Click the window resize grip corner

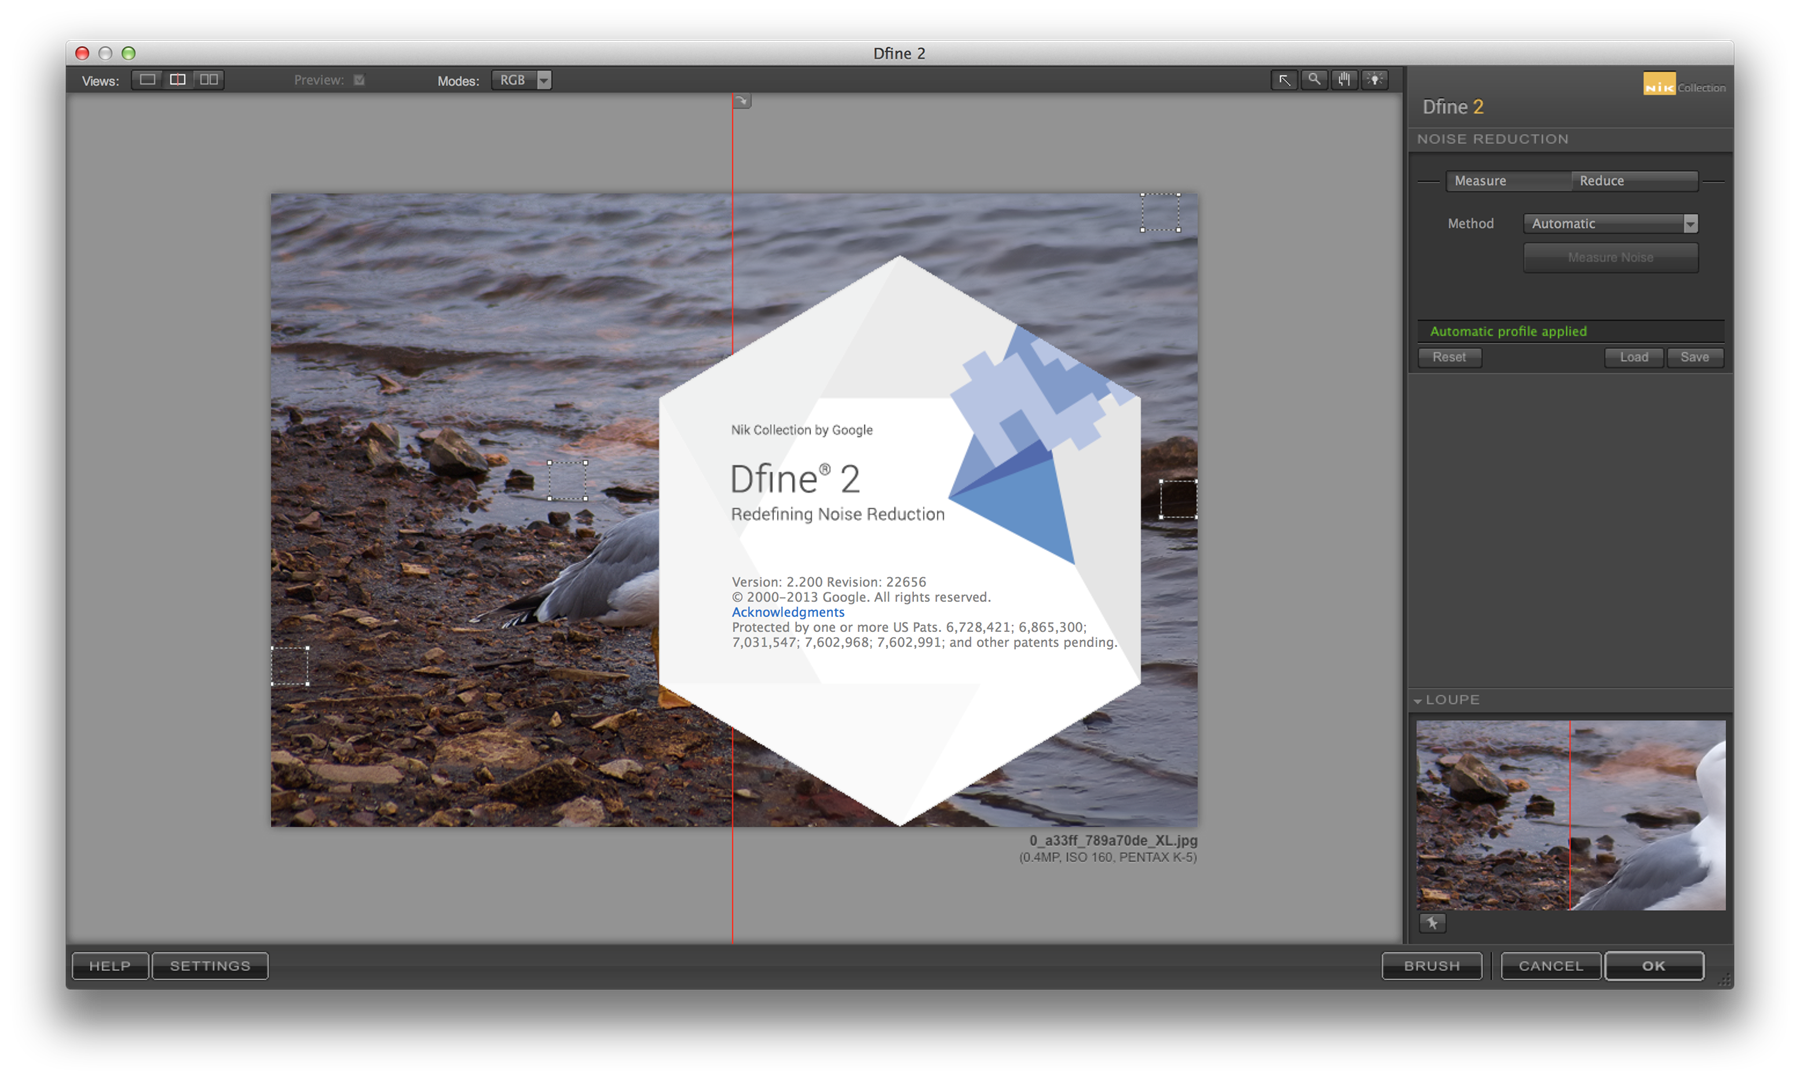(1725, 981)
